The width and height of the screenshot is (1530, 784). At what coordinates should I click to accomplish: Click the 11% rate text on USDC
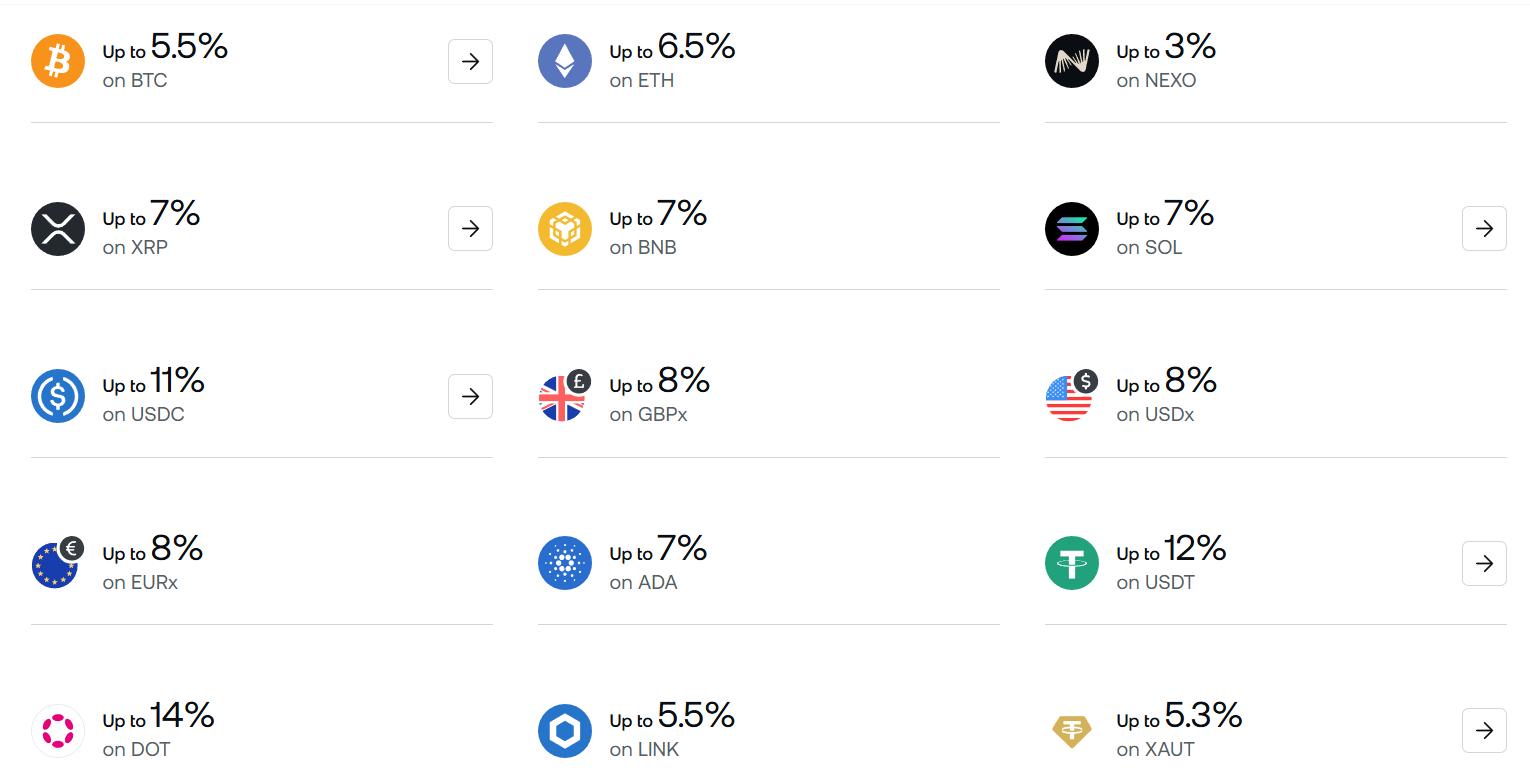point(176,381)
